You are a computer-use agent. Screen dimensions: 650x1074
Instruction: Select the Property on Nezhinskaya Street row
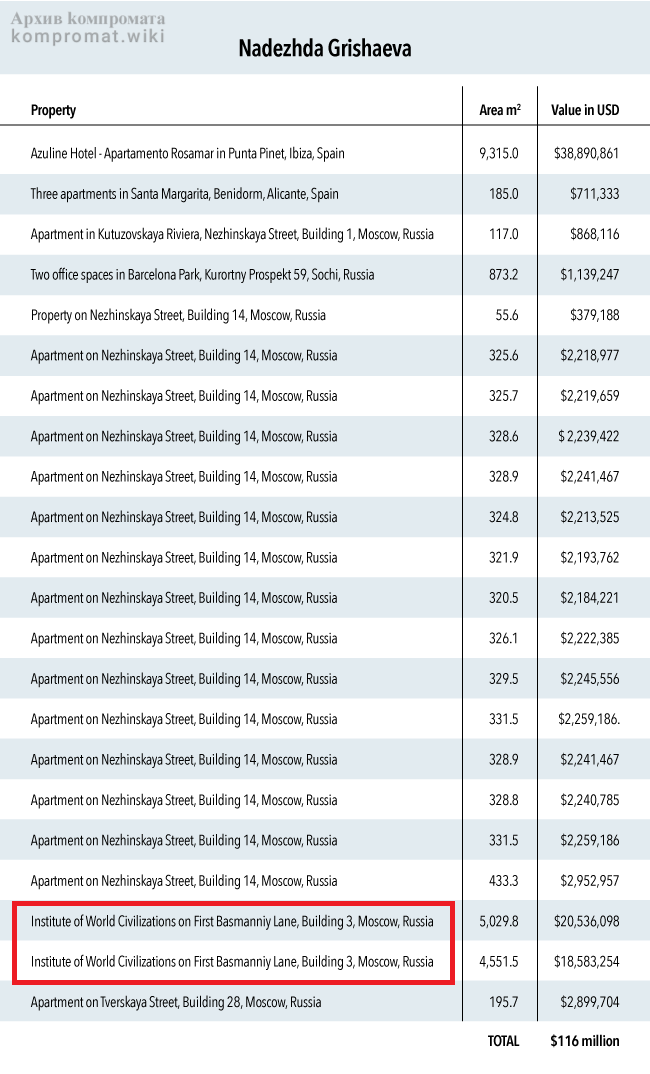(178, 315)
